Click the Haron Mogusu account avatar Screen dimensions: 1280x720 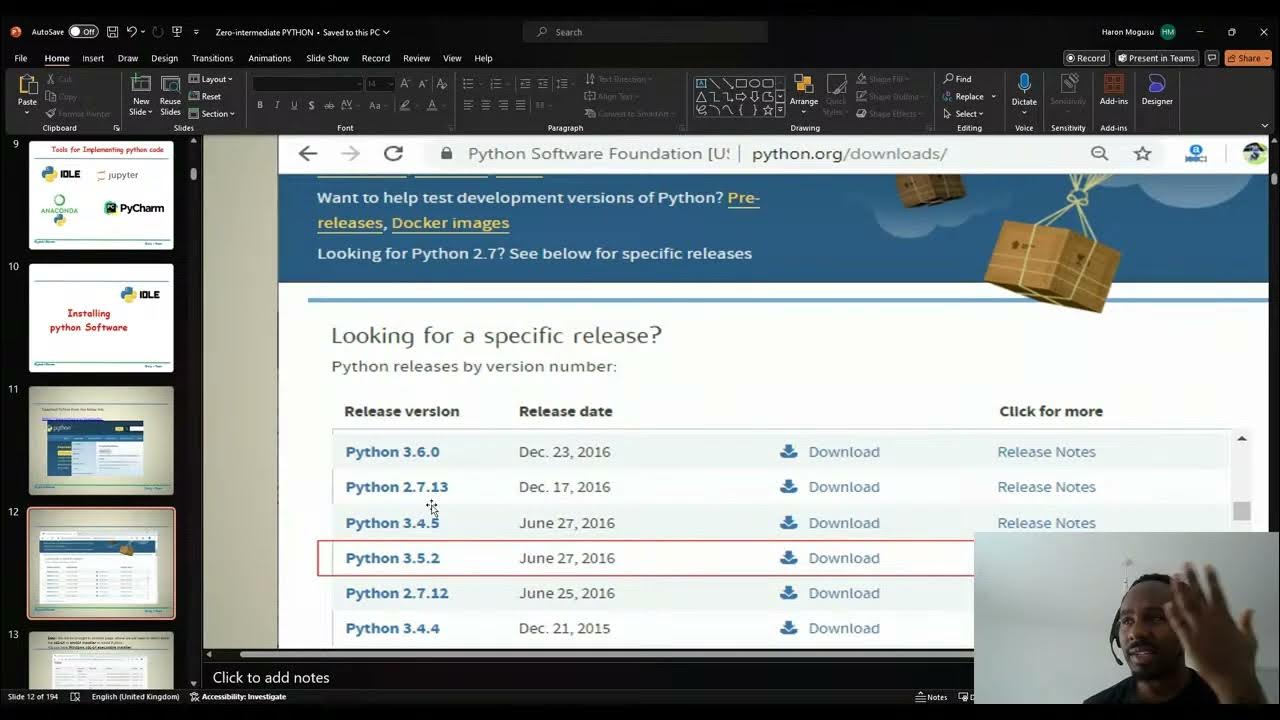1168,32
